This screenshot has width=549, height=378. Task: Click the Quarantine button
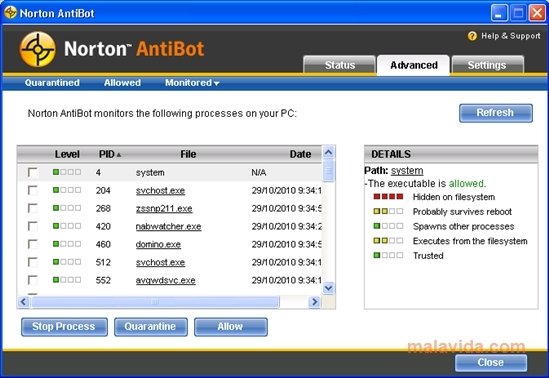(151, 327)
